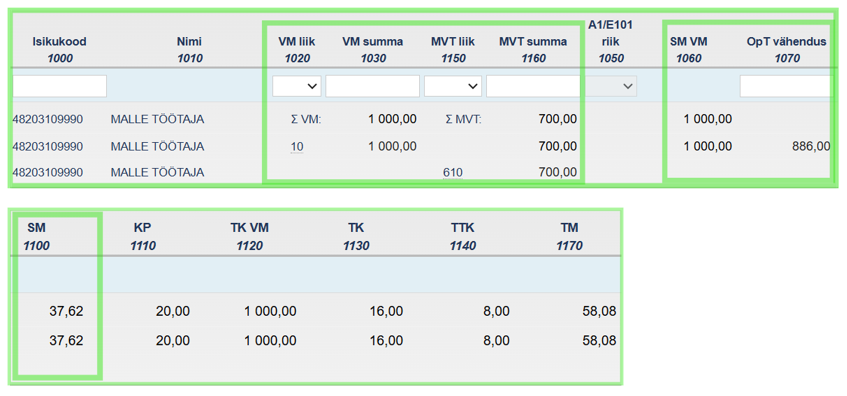Viewport: 847px width, 396px height.
Task: Select the MVT liik 1150 header
Action: pyautogui.click(x=453, y=50)
